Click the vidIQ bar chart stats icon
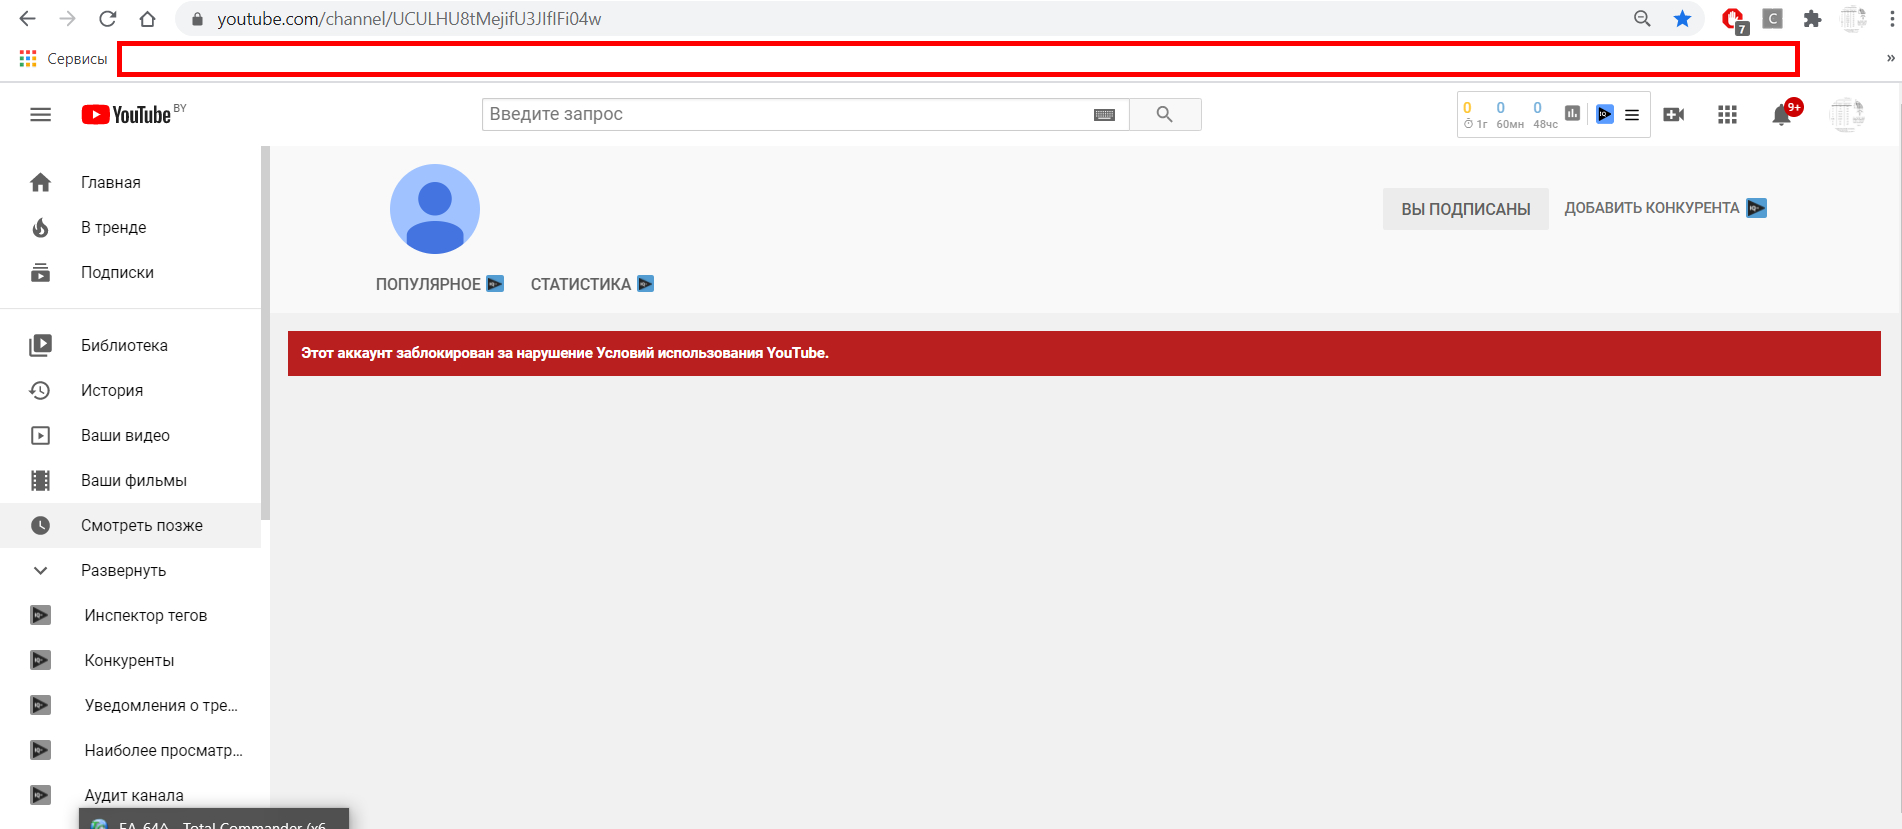 (x=1572, y=114)
